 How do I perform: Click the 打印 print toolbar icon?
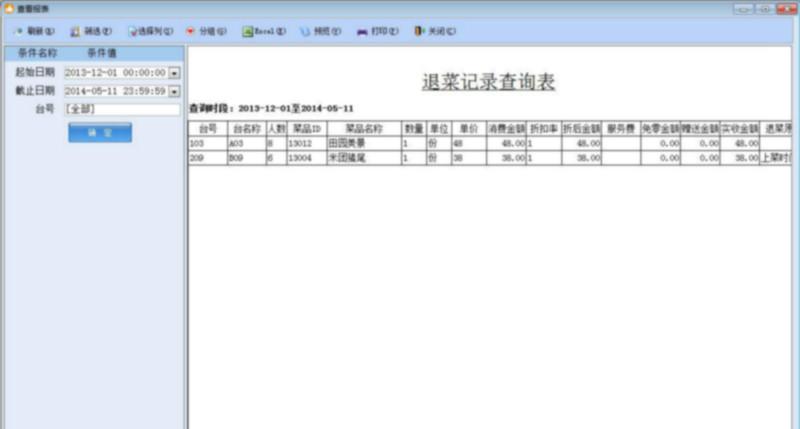pos(362,32)
